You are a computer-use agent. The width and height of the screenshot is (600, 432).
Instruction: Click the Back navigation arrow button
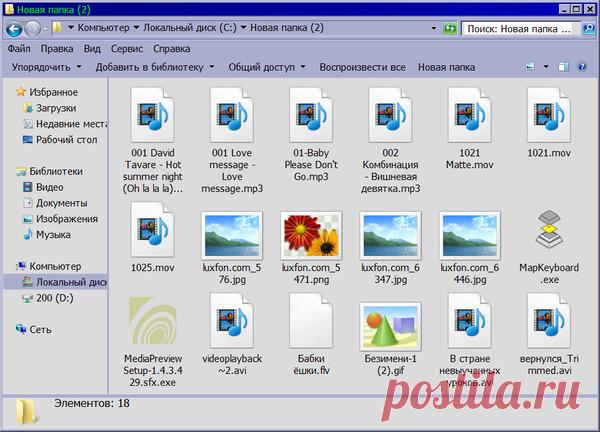pyautogui.click(x=14, y=27)
